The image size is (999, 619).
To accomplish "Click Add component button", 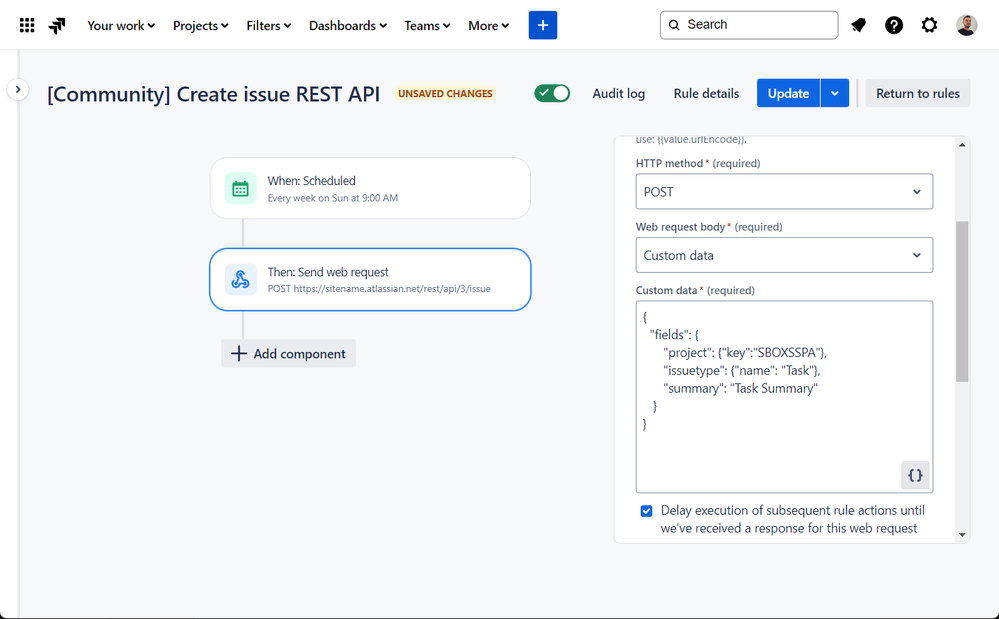I will (289, 353).
